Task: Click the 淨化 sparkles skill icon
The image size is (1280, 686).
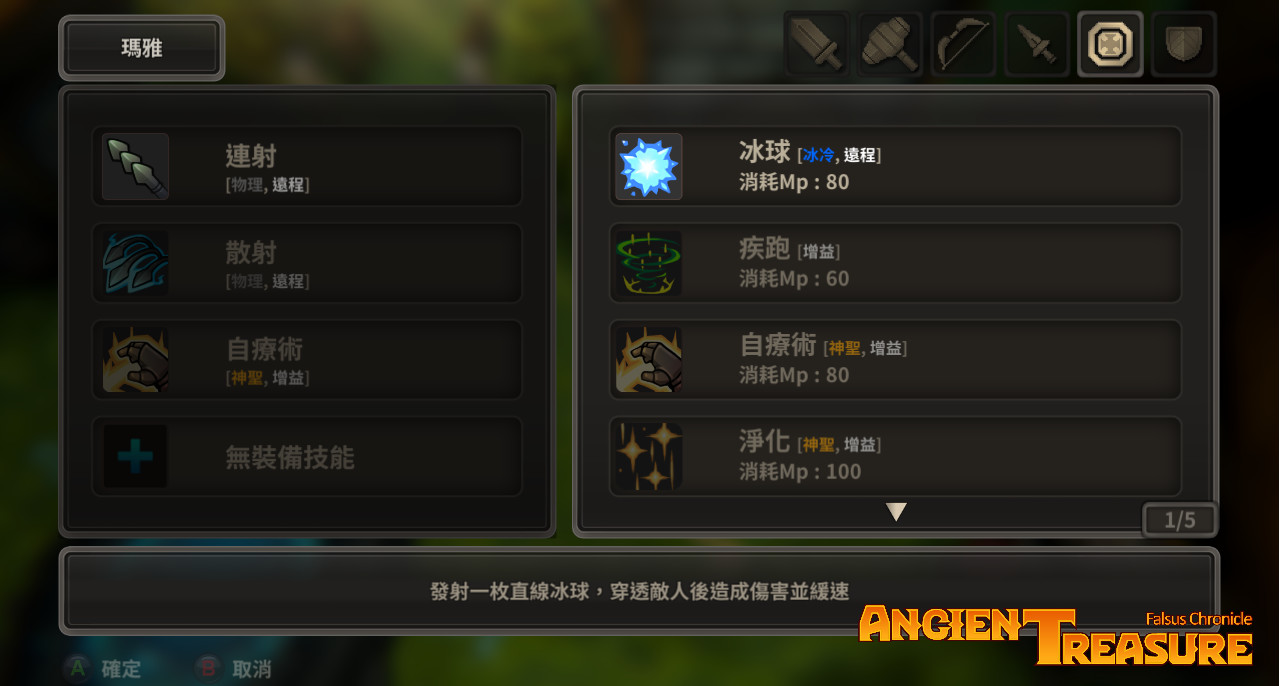Action: pos(649,456)
